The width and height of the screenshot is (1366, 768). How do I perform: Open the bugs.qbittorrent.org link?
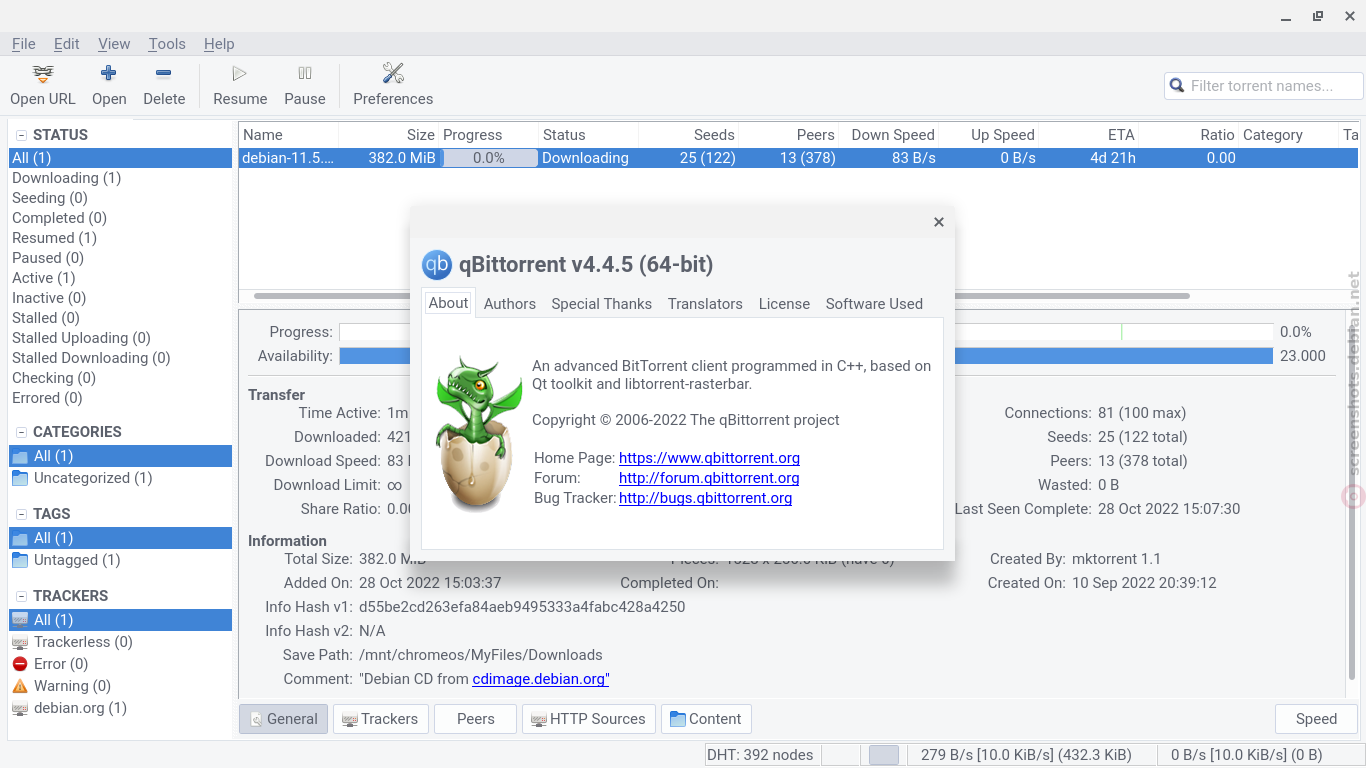(705, 498)
